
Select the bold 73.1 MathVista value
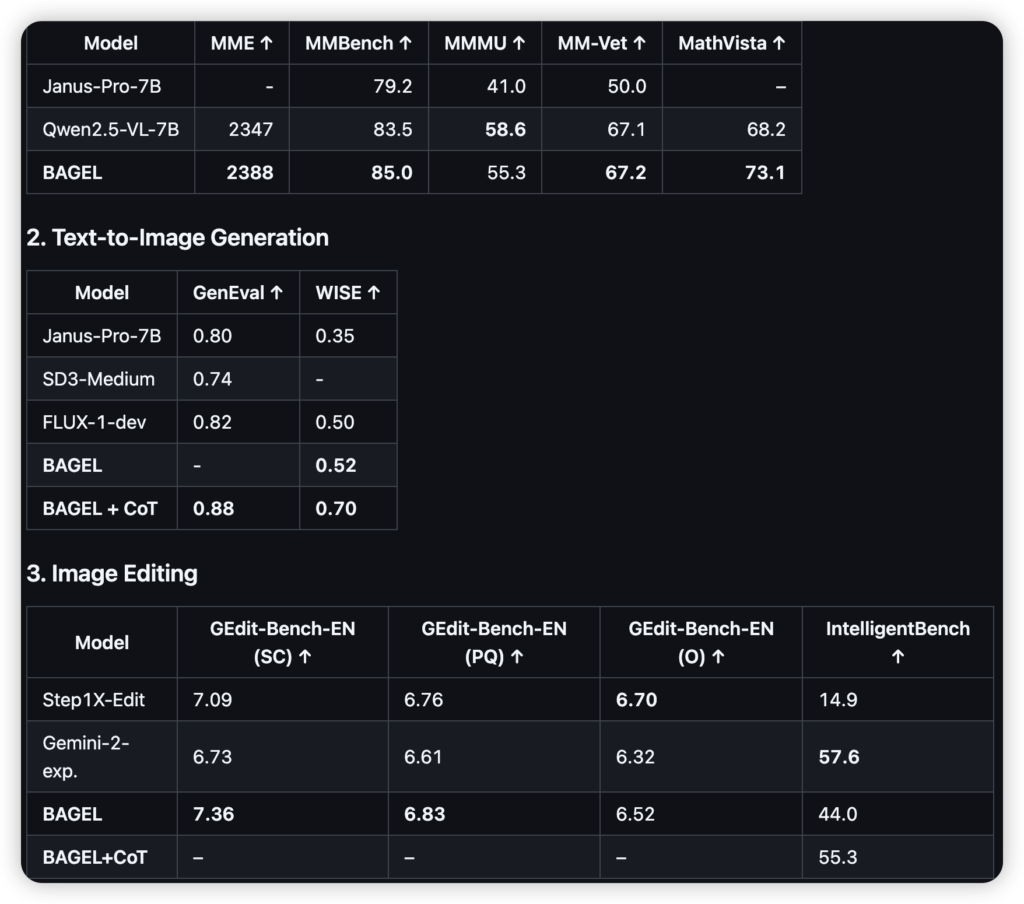[765, 172]
